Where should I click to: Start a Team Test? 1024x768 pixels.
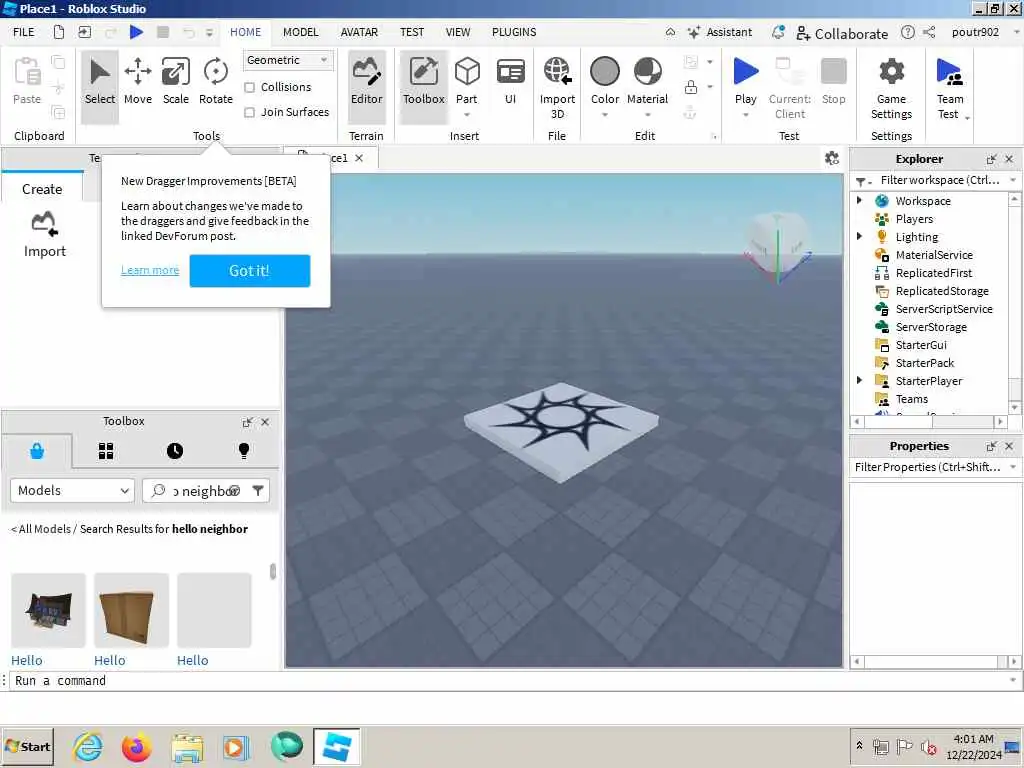950,88
